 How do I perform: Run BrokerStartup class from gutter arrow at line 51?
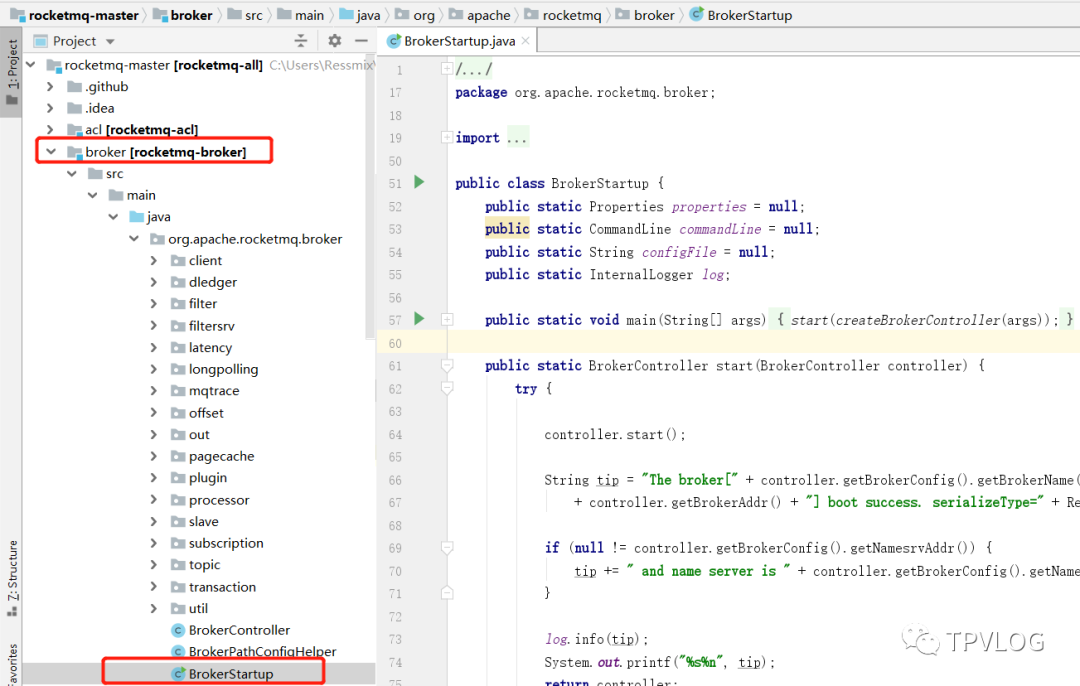coord(419,182)
